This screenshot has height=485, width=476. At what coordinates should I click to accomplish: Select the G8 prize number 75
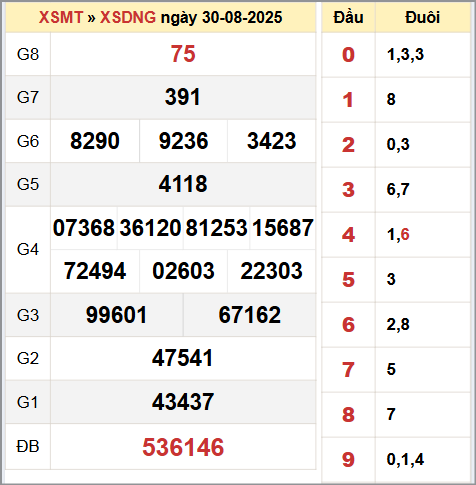pos(183,54)
